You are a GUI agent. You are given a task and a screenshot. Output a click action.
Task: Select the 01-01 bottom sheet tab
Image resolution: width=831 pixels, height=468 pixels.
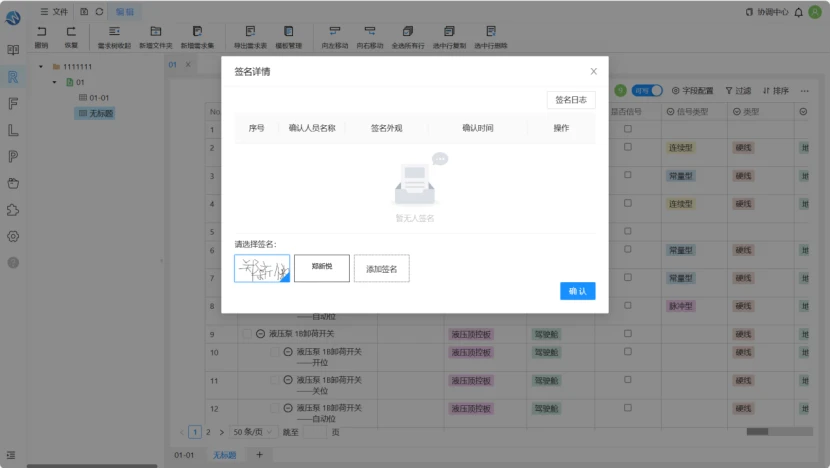point(184,455)
